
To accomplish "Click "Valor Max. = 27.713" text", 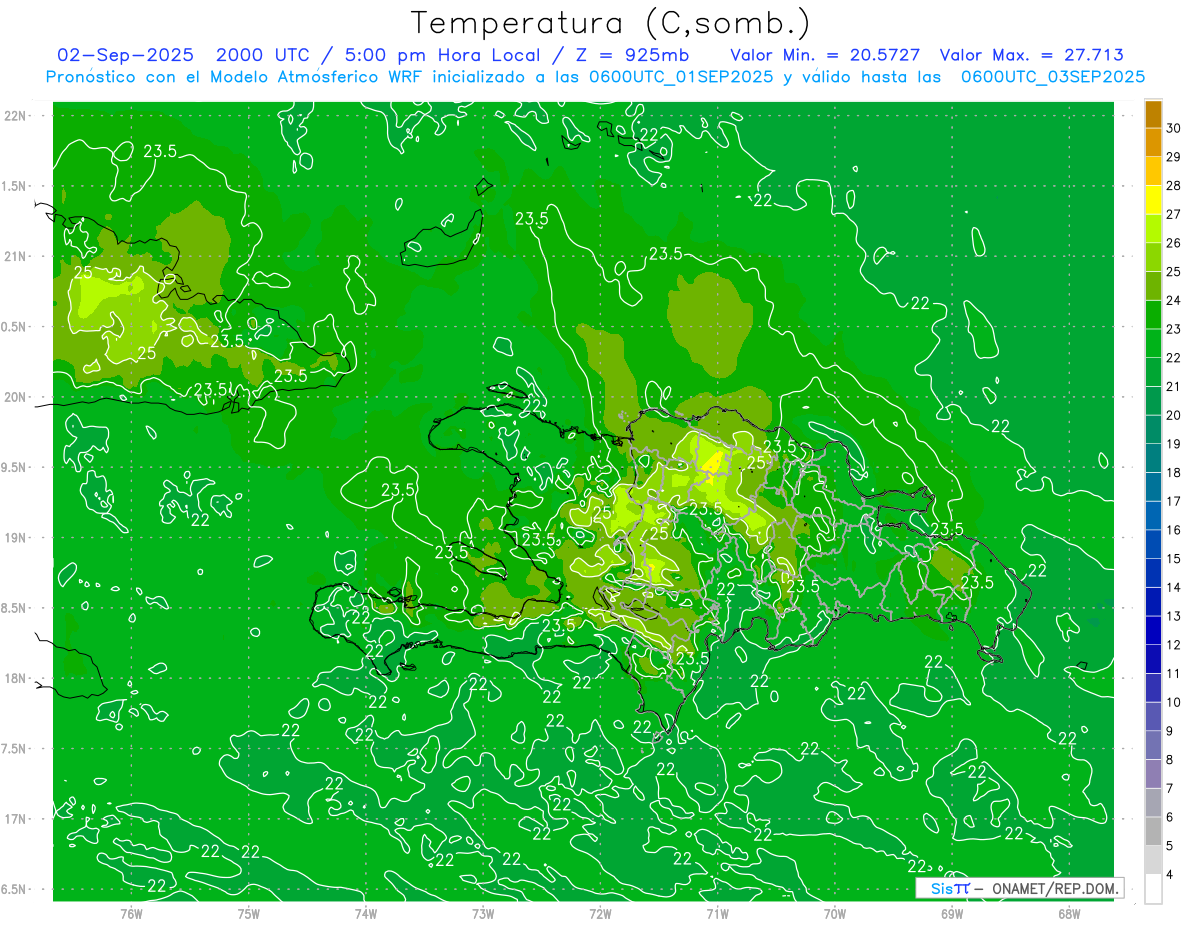I will tap(1031, 55).
